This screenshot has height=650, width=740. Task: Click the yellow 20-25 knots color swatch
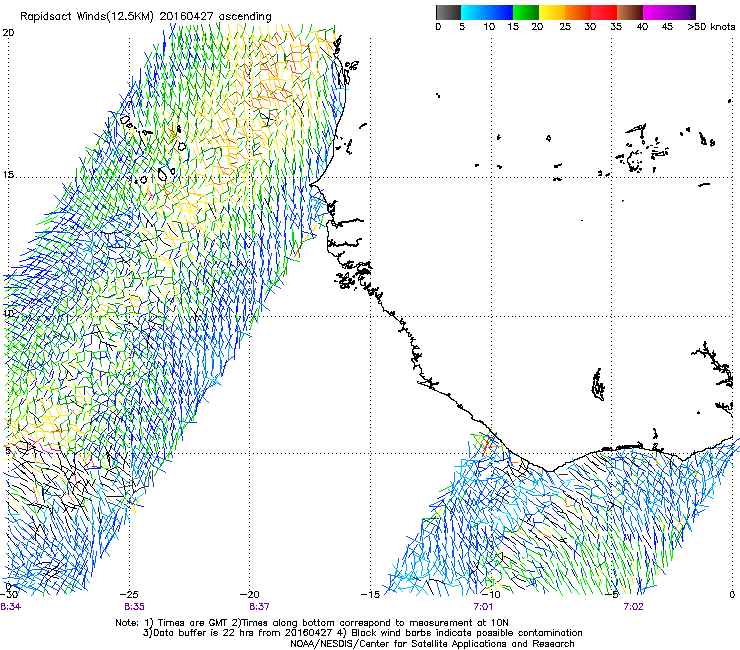[552, 12]
